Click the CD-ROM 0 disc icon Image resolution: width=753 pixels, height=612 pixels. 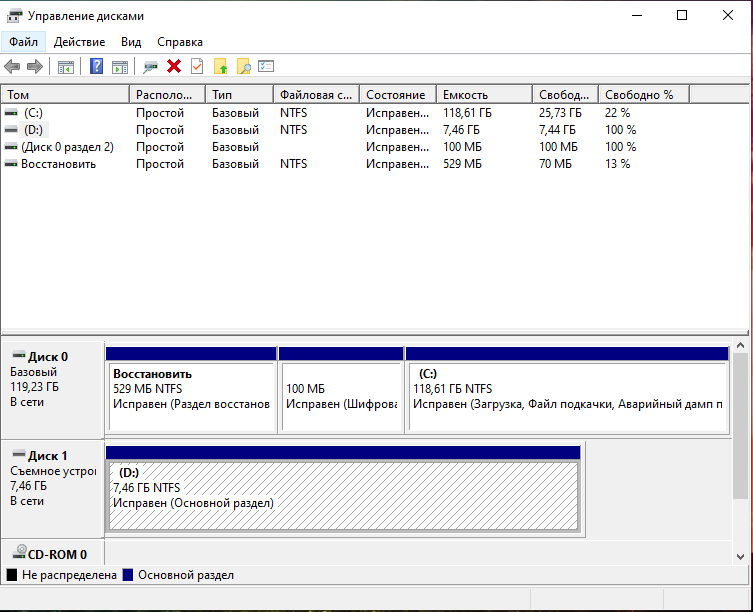pyautogui.click(x=19, y=551)
